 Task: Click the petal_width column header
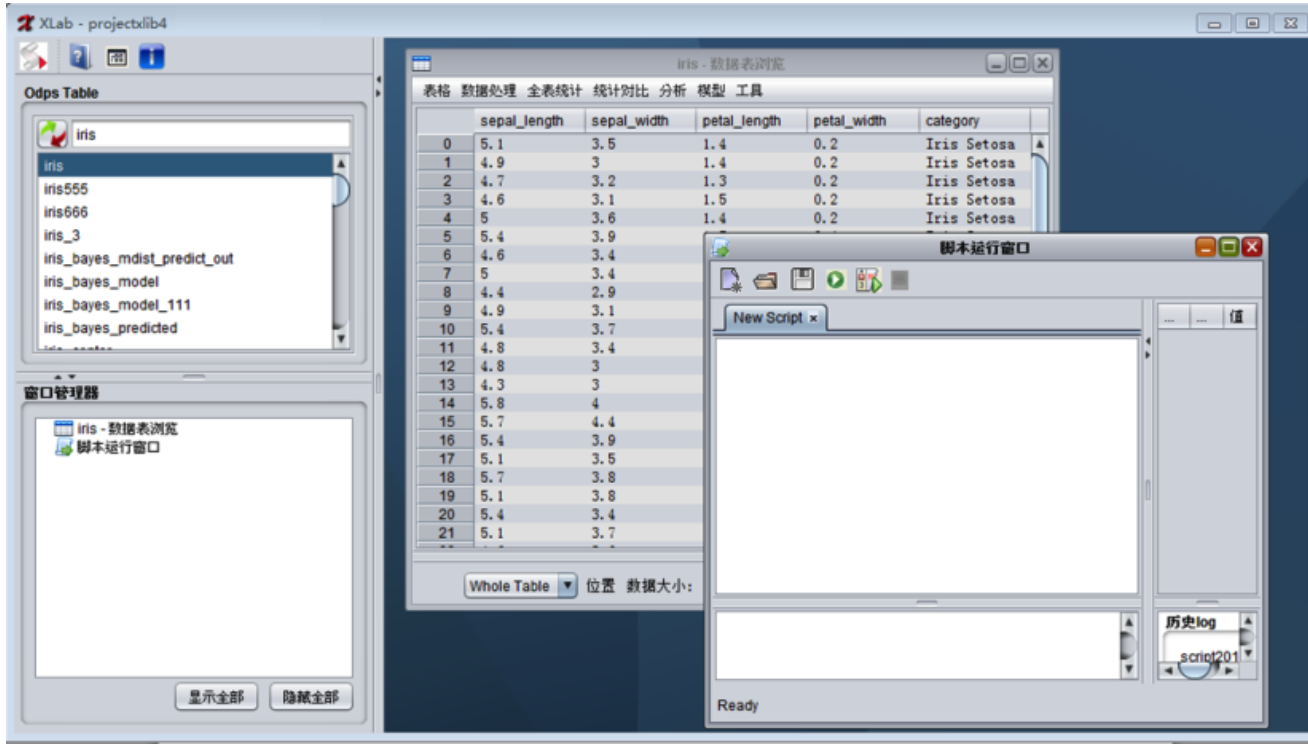coord(863,120)
